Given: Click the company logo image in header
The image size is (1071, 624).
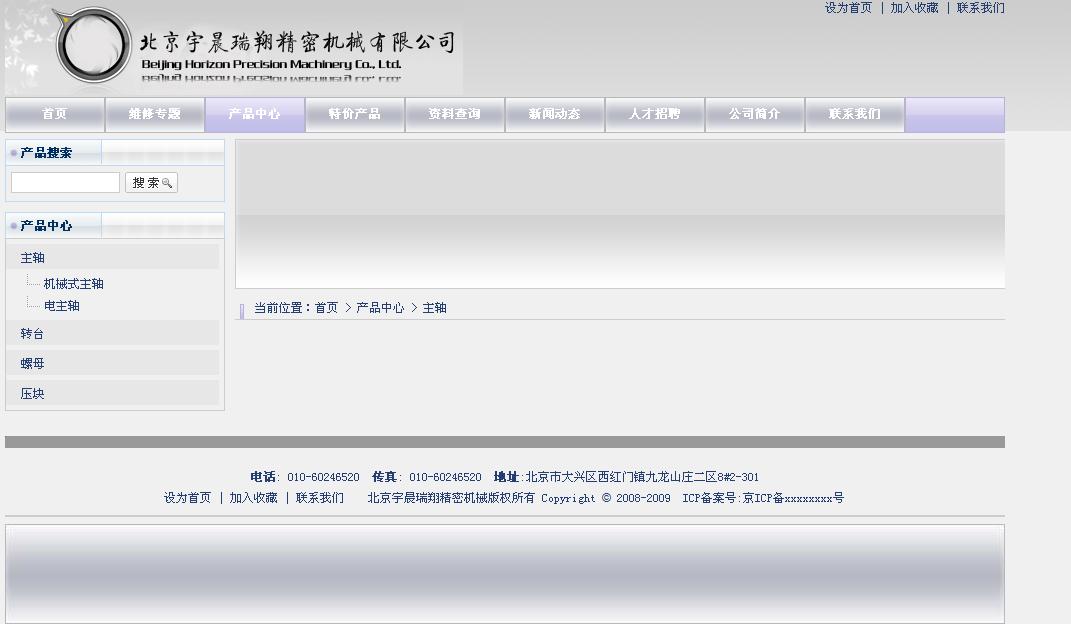Looking at the screenshot, I should [234, 48].
